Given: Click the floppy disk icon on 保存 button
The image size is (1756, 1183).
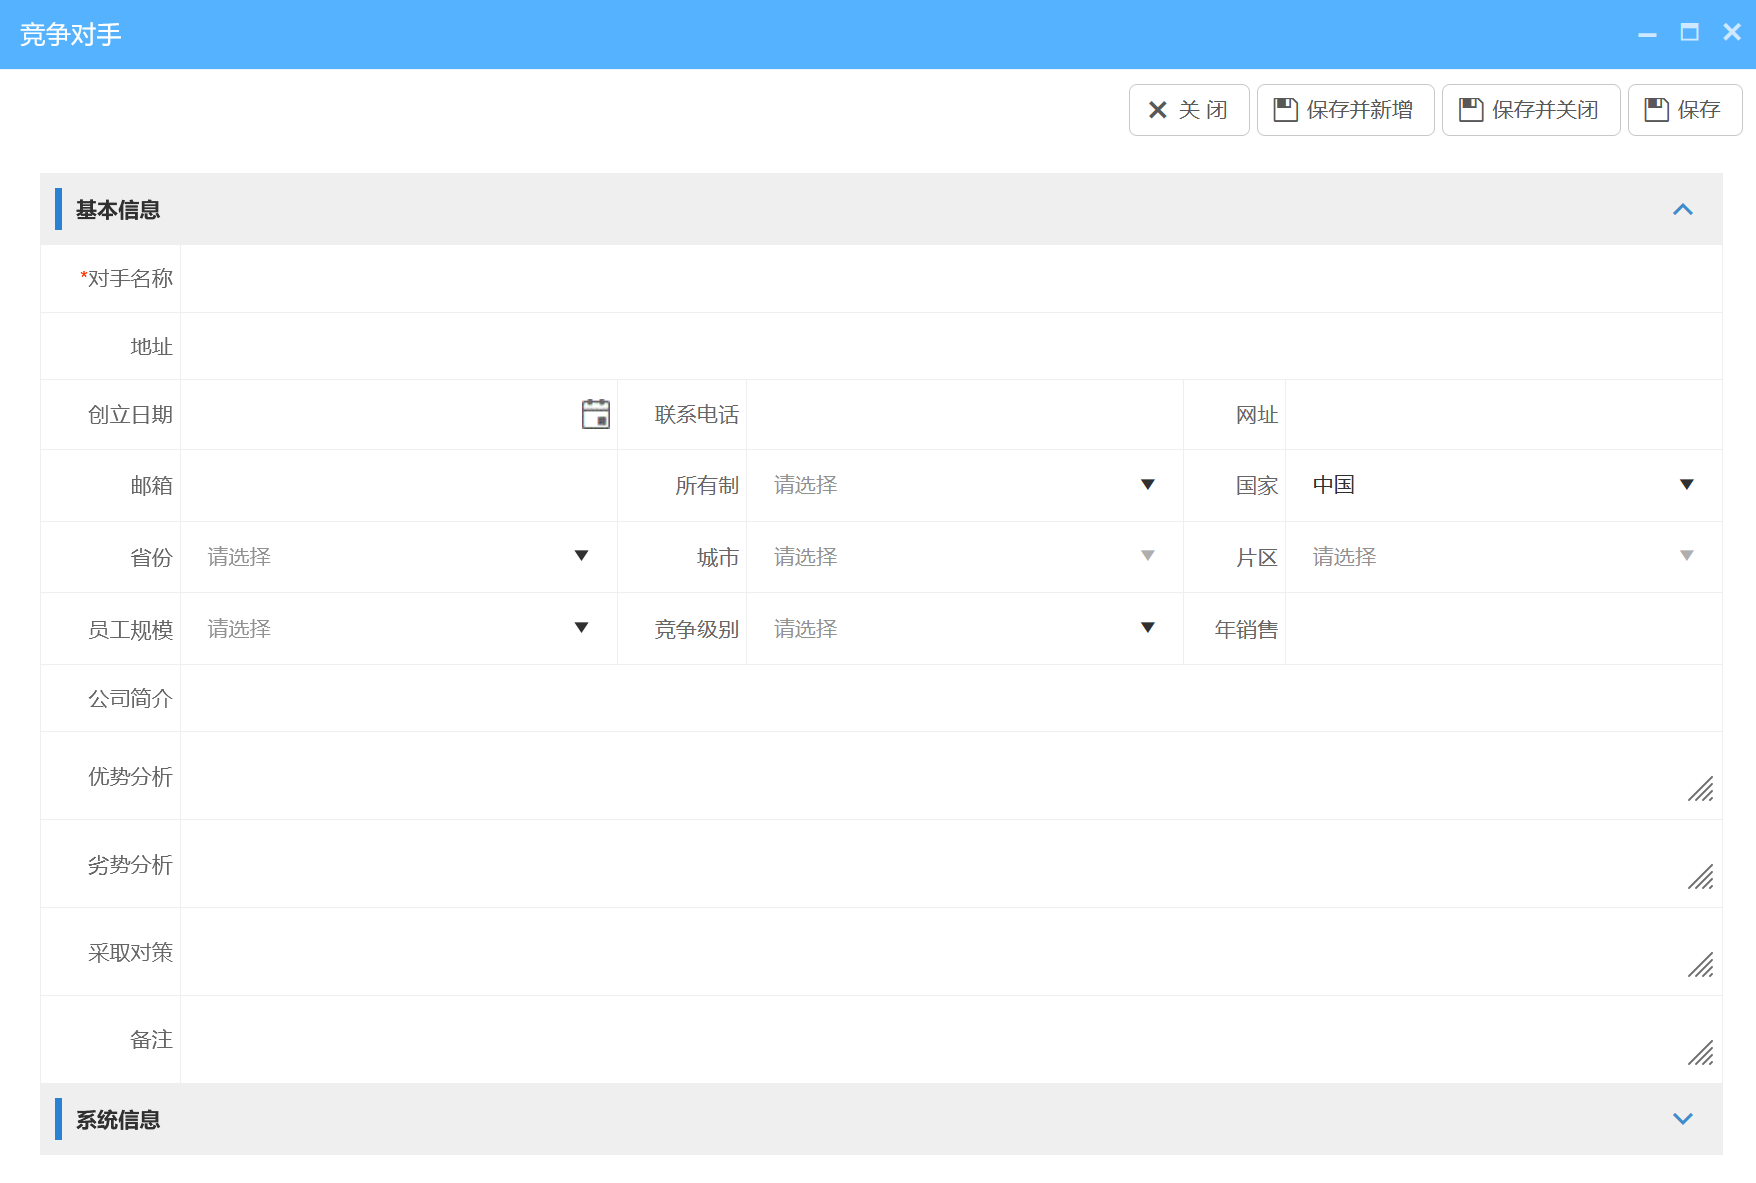Looking at the screenshot, I should coord(1656,109).
